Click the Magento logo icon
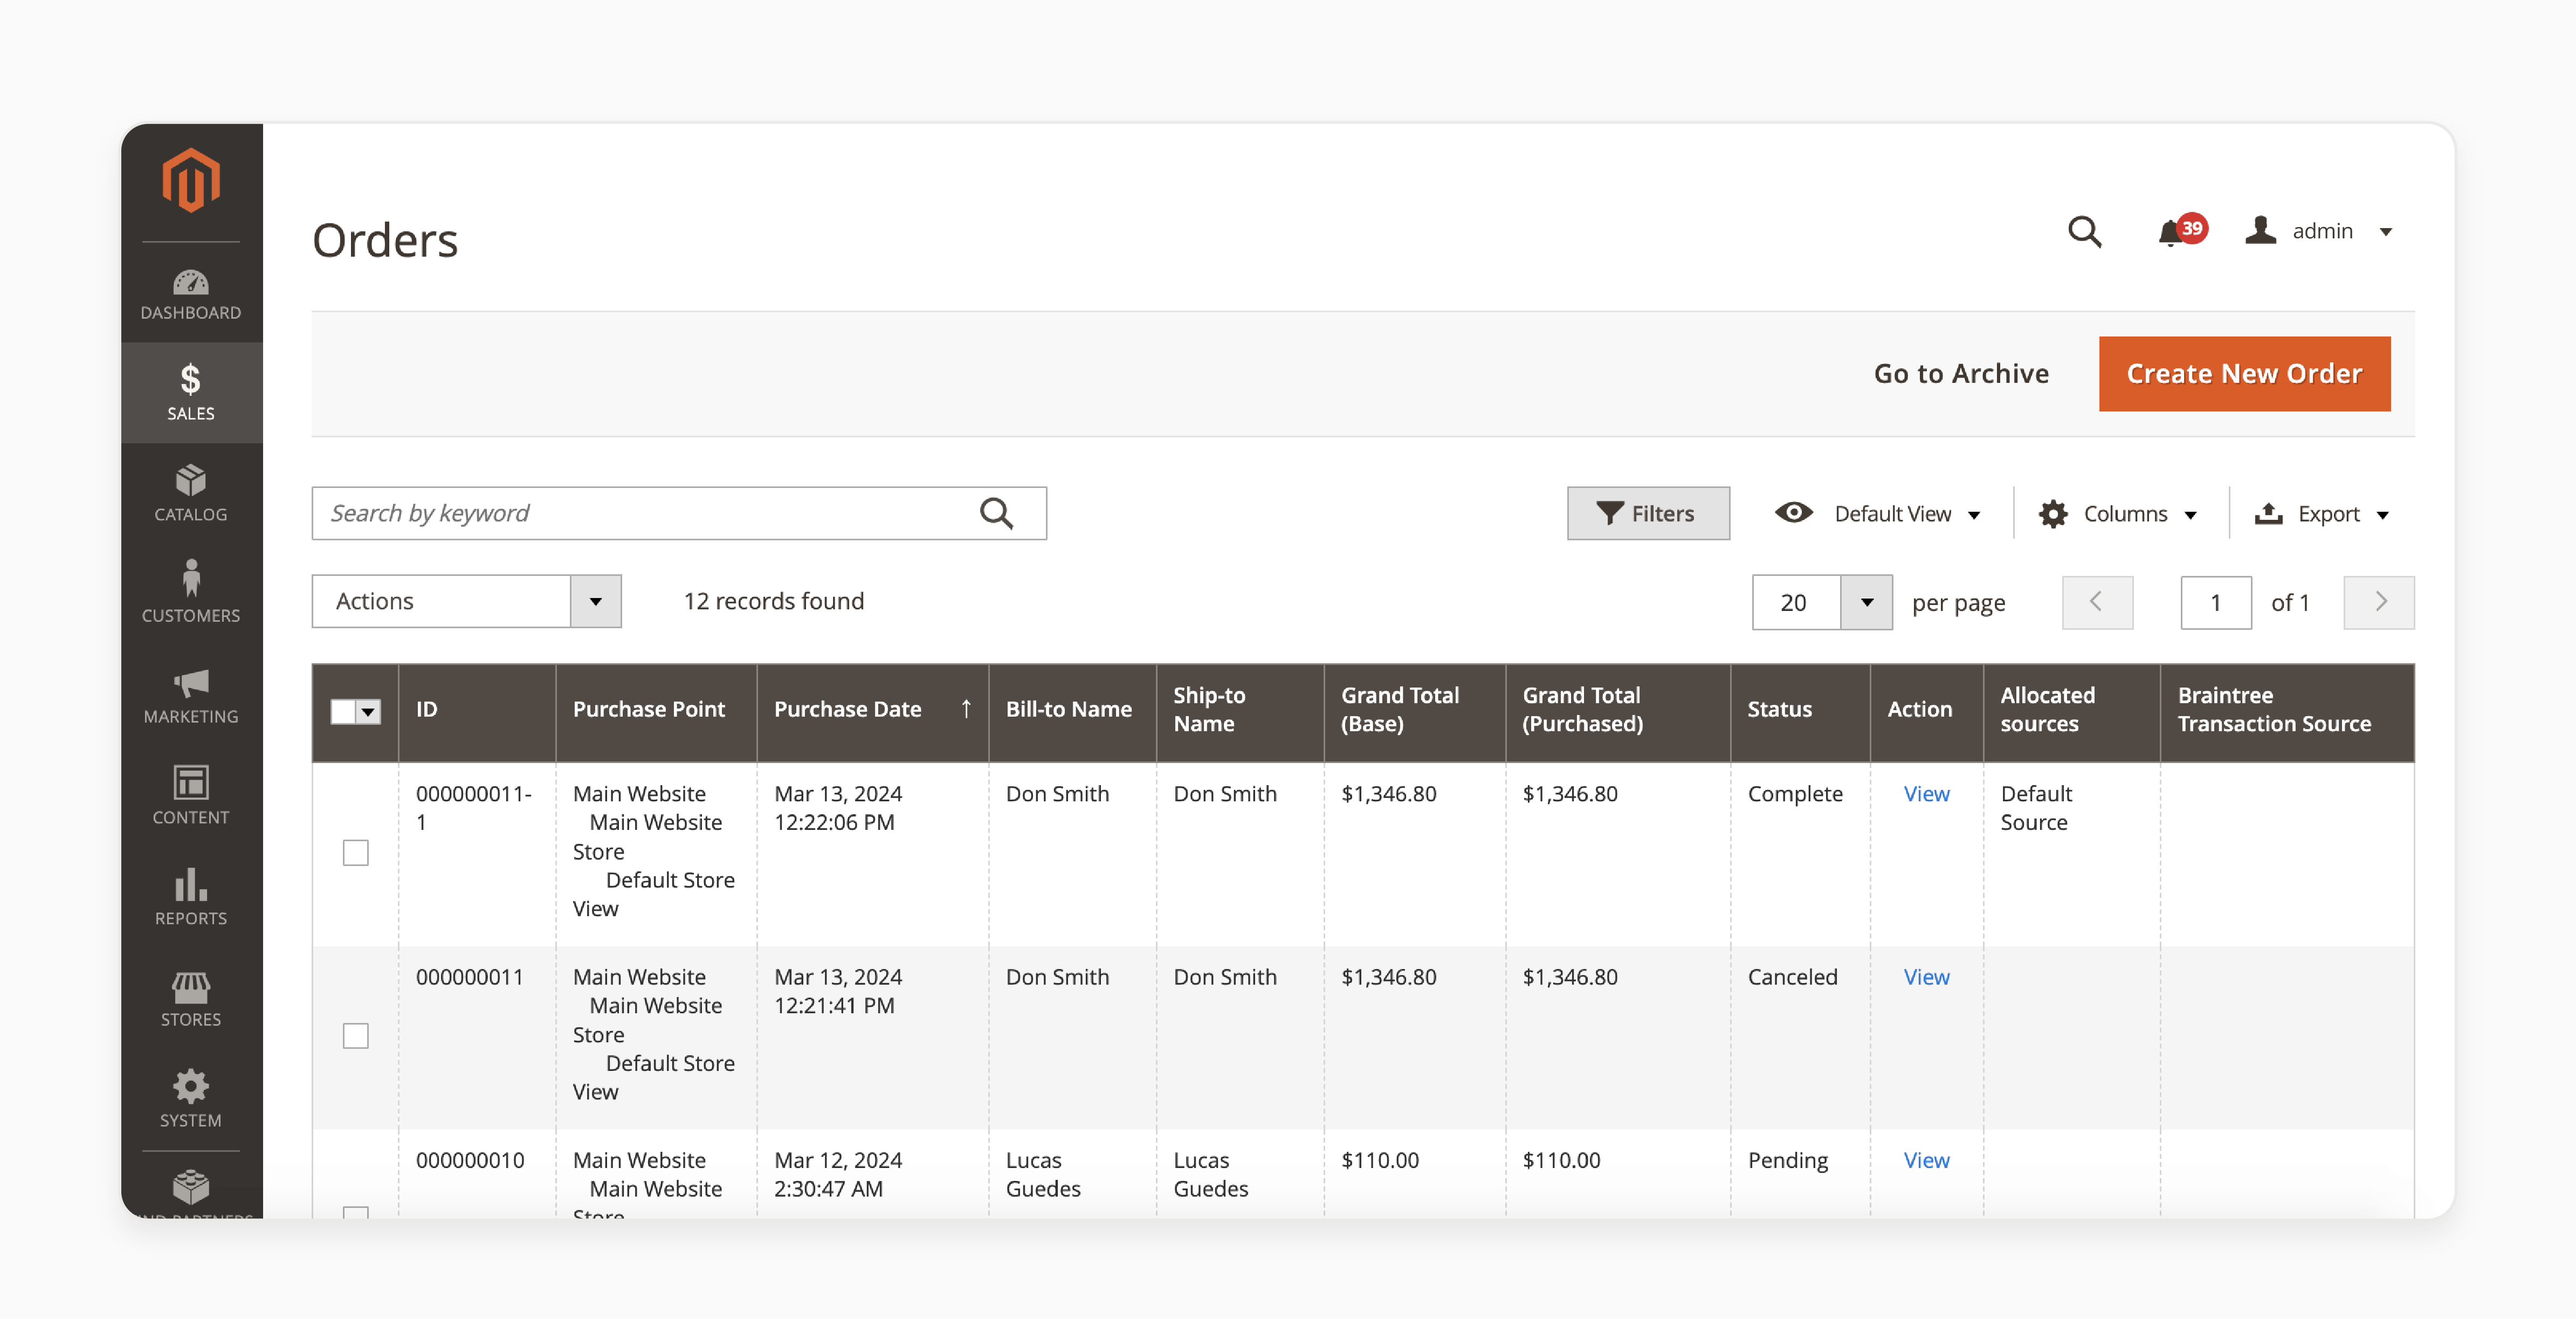Viewport: 2576px width, 1319px height. tap(190, 181)
